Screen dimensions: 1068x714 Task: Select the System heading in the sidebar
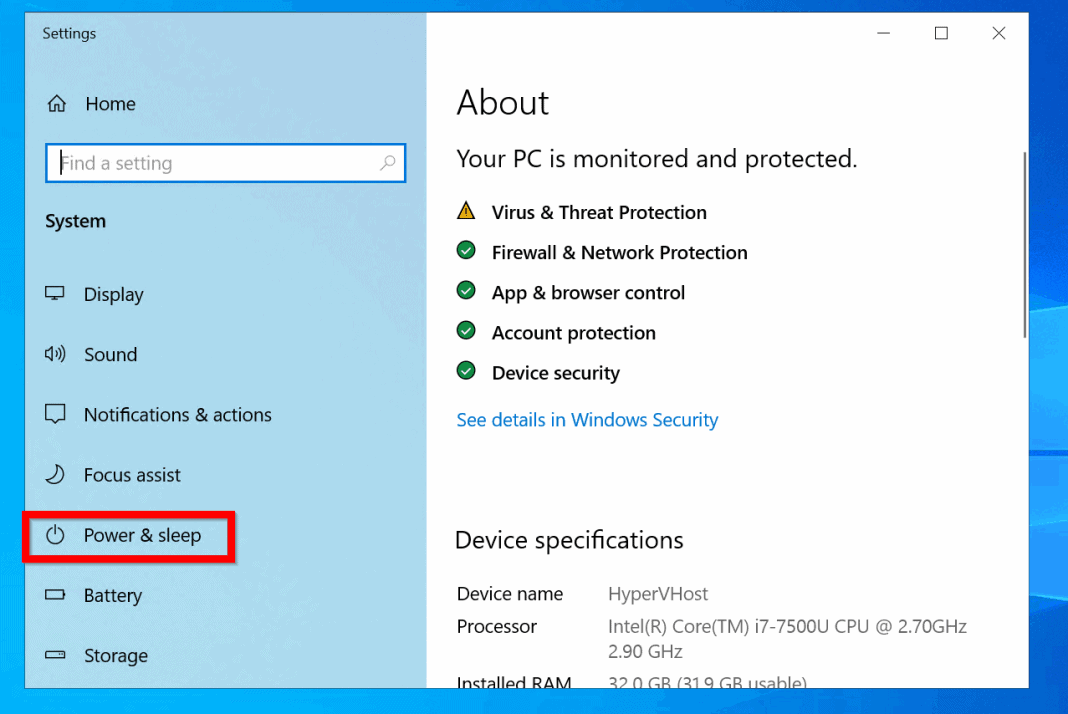point(75,221)
